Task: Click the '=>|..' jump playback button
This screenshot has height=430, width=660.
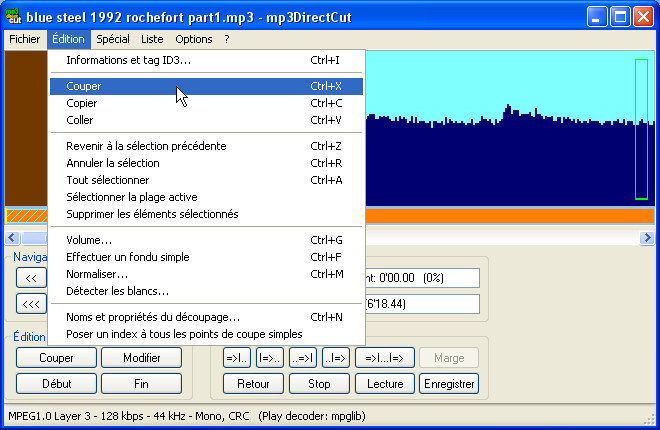Action: tap(238, 358)
